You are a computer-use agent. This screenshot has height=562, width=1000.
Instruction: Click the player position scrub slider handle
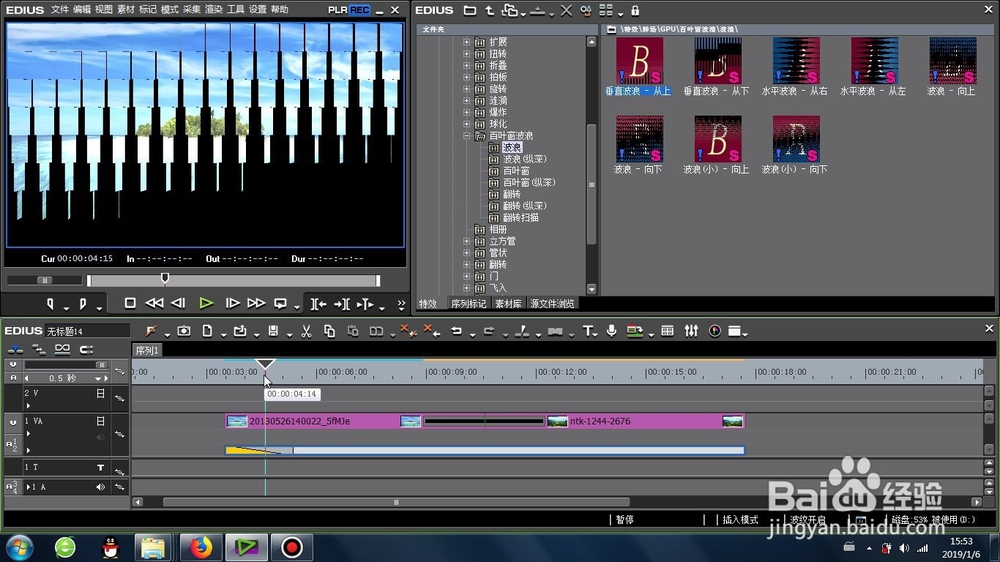coord(165,279)
